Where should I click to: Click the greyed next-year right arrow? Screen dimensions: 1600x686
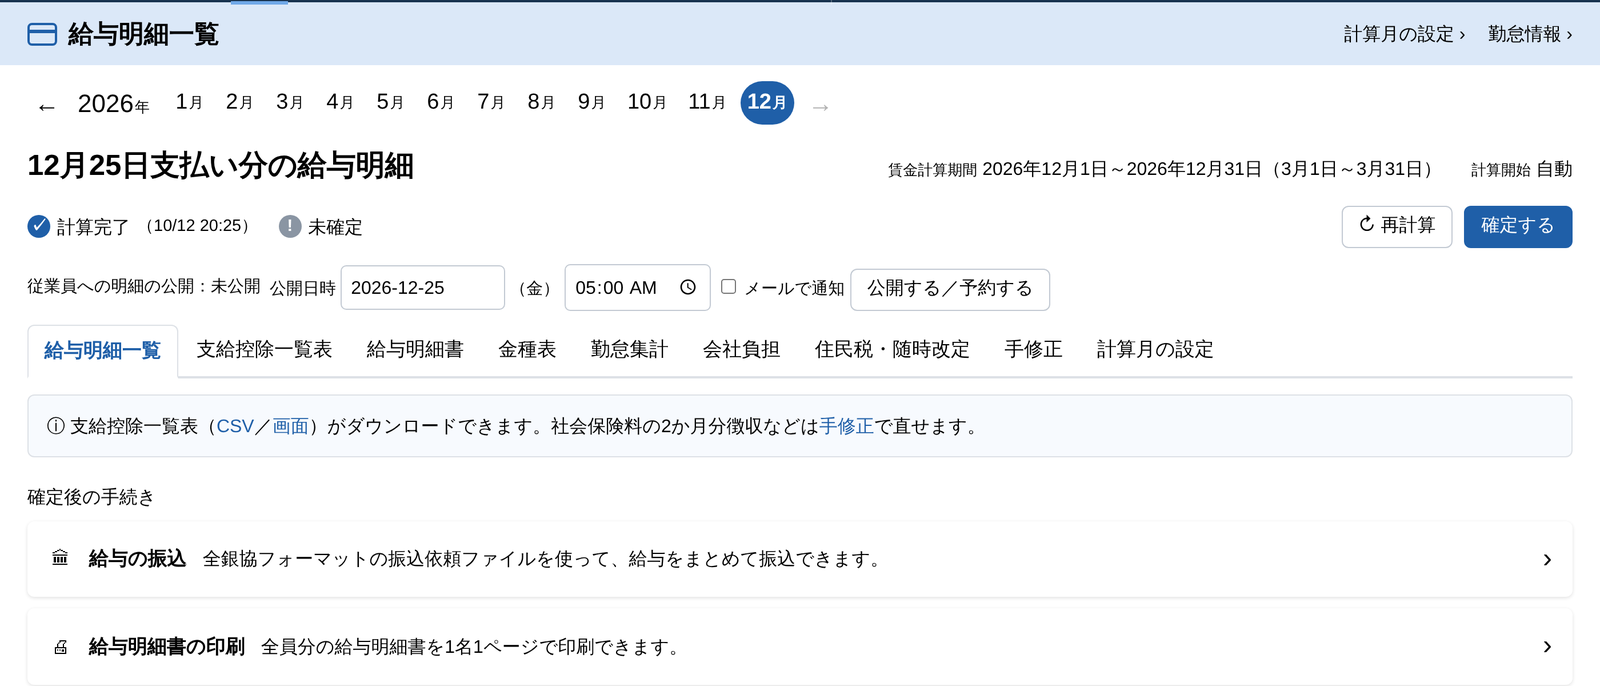pyautogui.click(x=821, y=107)
